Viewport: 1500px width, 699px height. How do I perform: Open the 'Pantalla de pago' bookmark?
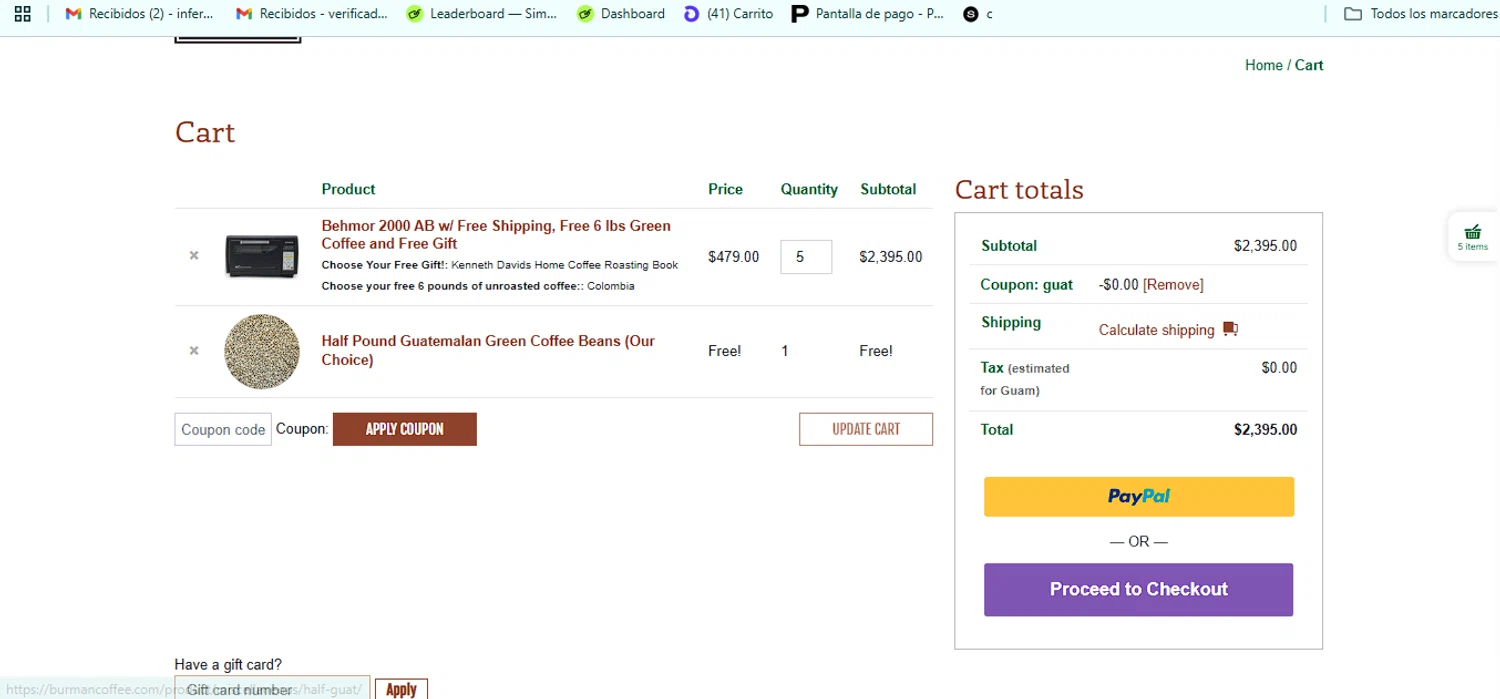(867, 14)
